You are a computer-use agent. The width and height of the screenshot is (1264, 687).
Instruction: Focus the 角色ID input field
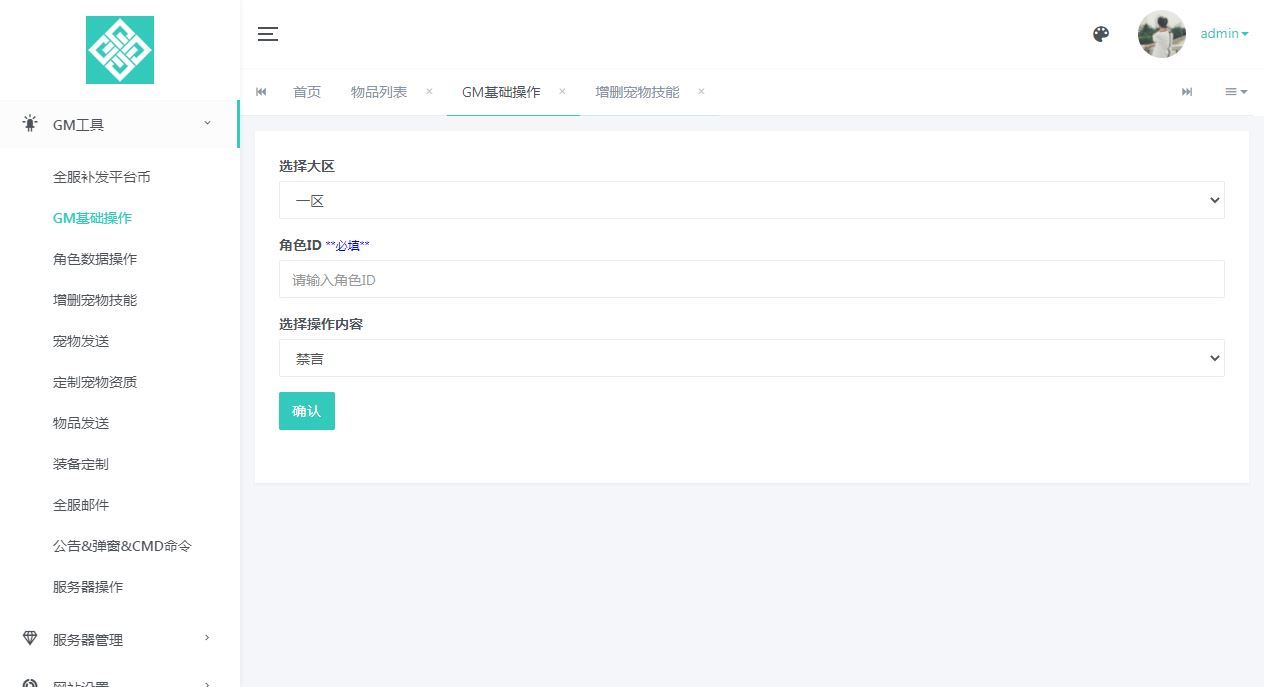point(751,280)
